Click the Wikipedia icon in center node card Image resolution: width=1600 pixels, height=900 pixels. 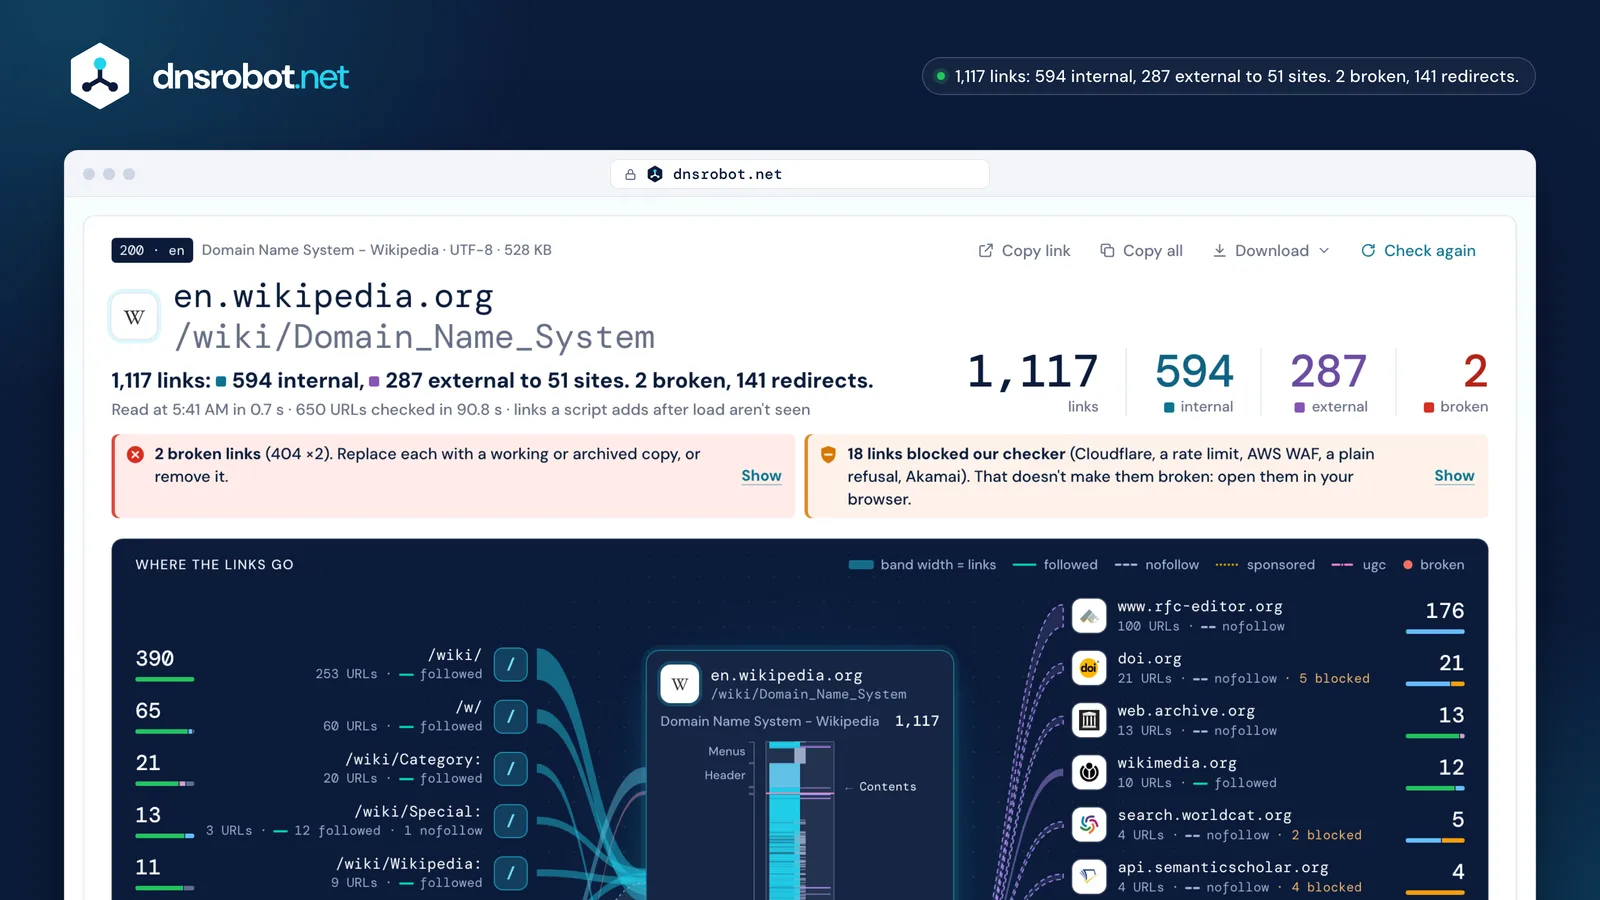pos(680,684)
